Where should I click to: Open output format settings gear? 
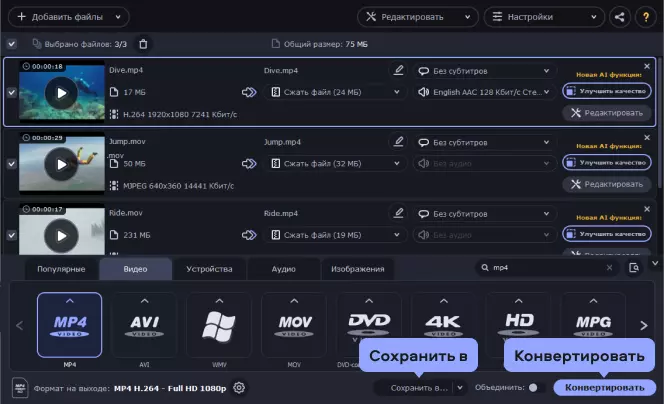tap(239, 388)
